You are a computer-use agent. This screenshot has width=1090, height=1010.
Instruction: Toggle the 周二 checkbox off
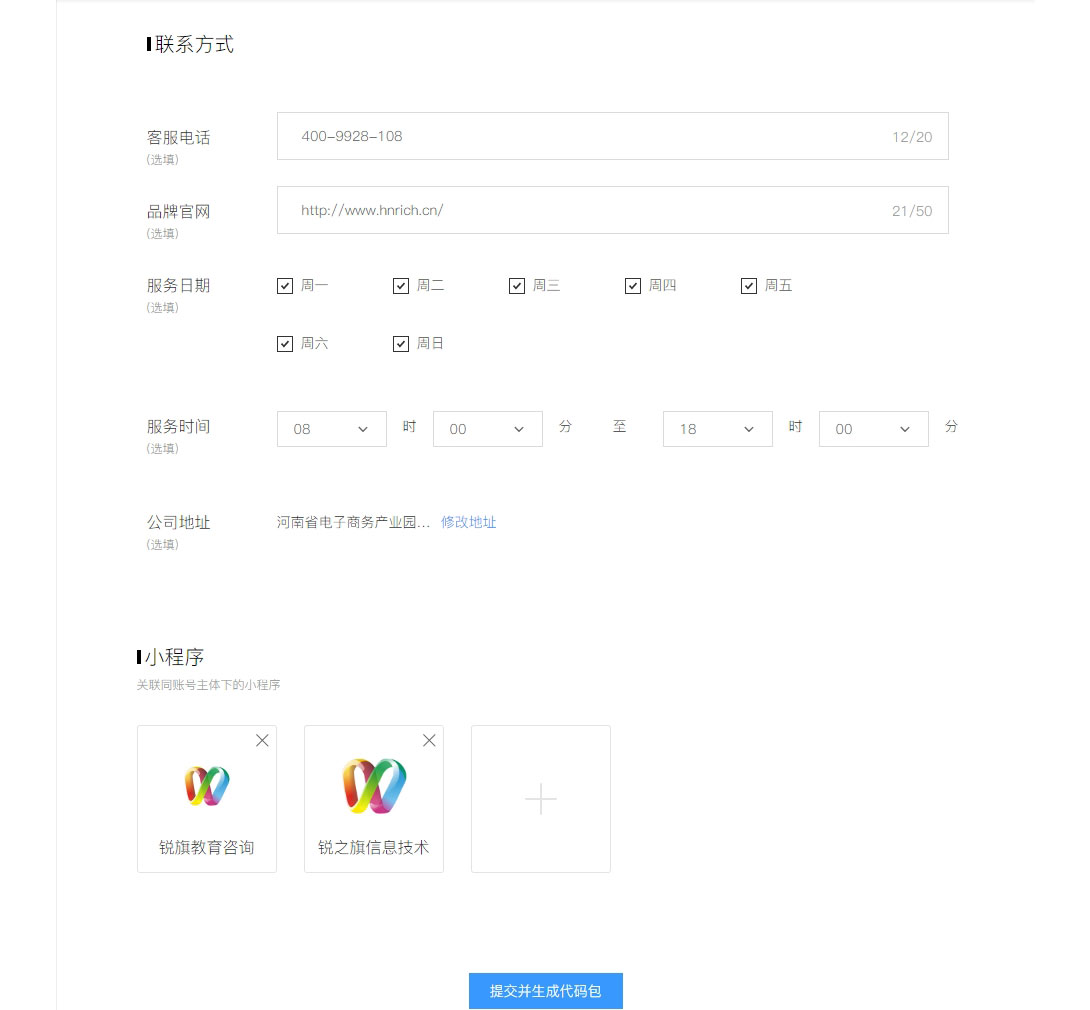(x=401, y=285)
